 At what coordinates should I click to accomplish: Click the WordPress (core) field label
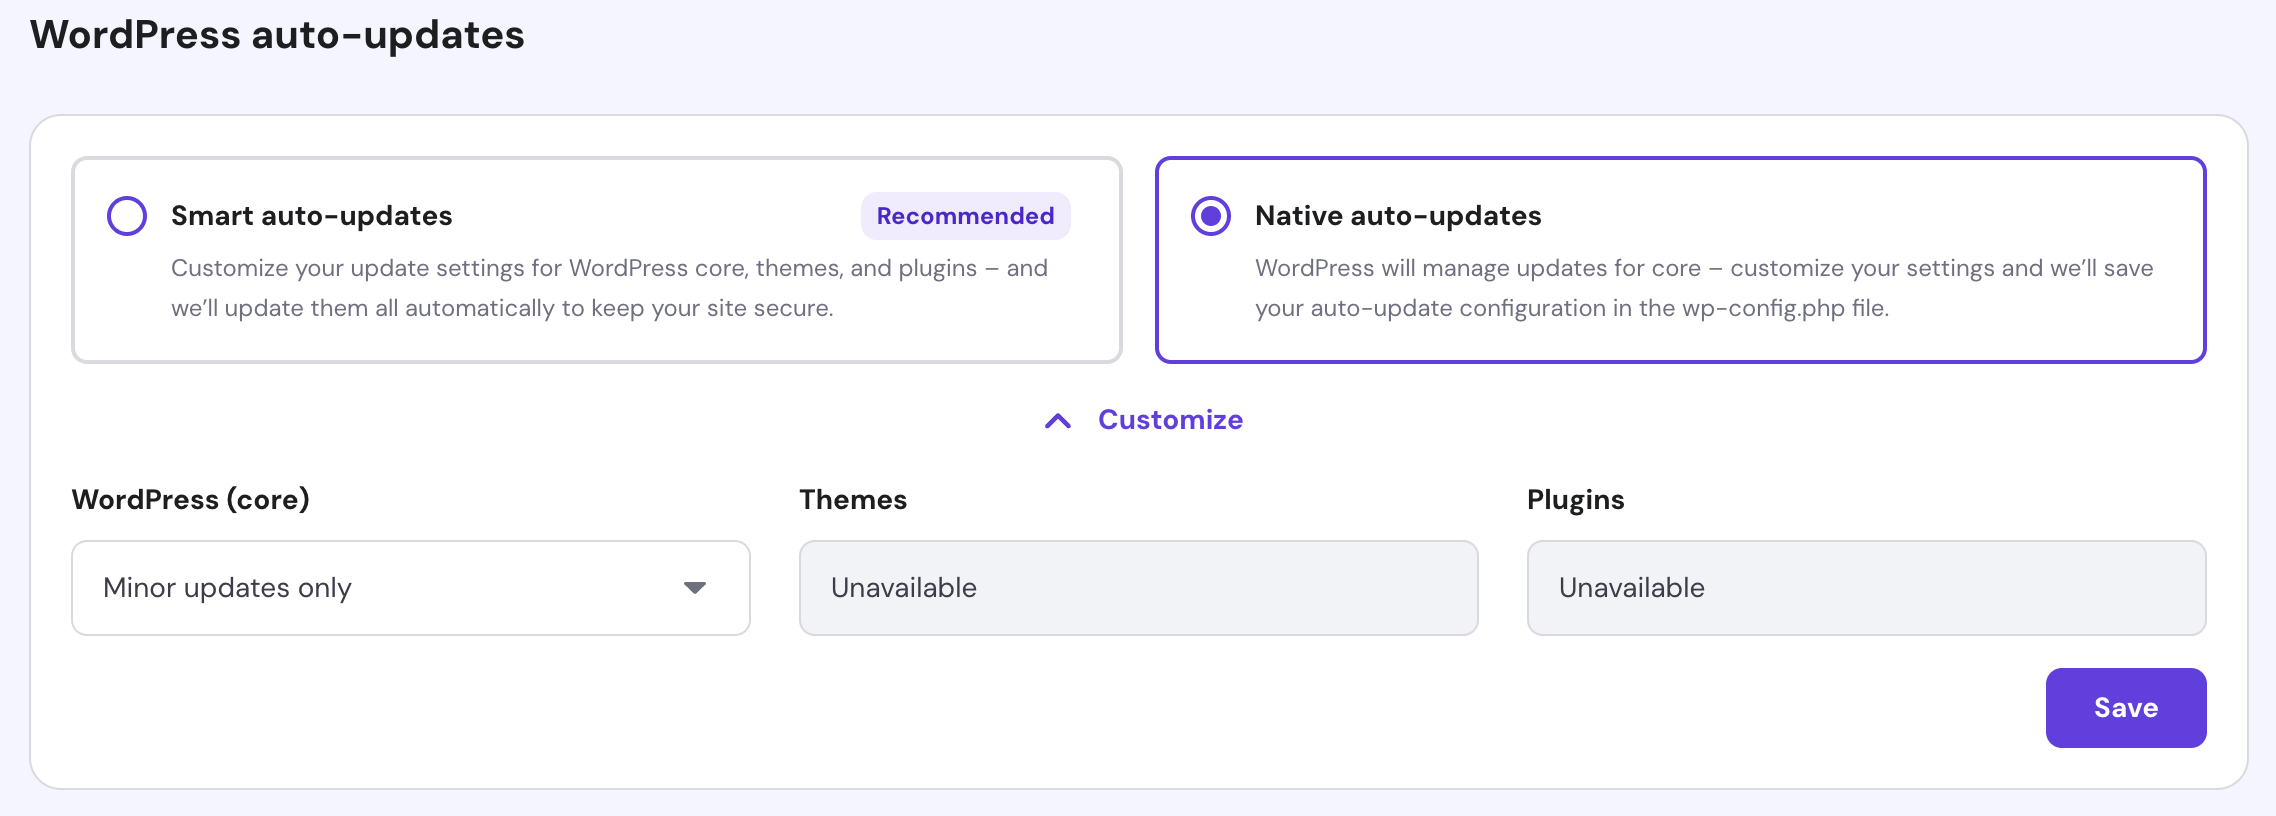[191, 500]
